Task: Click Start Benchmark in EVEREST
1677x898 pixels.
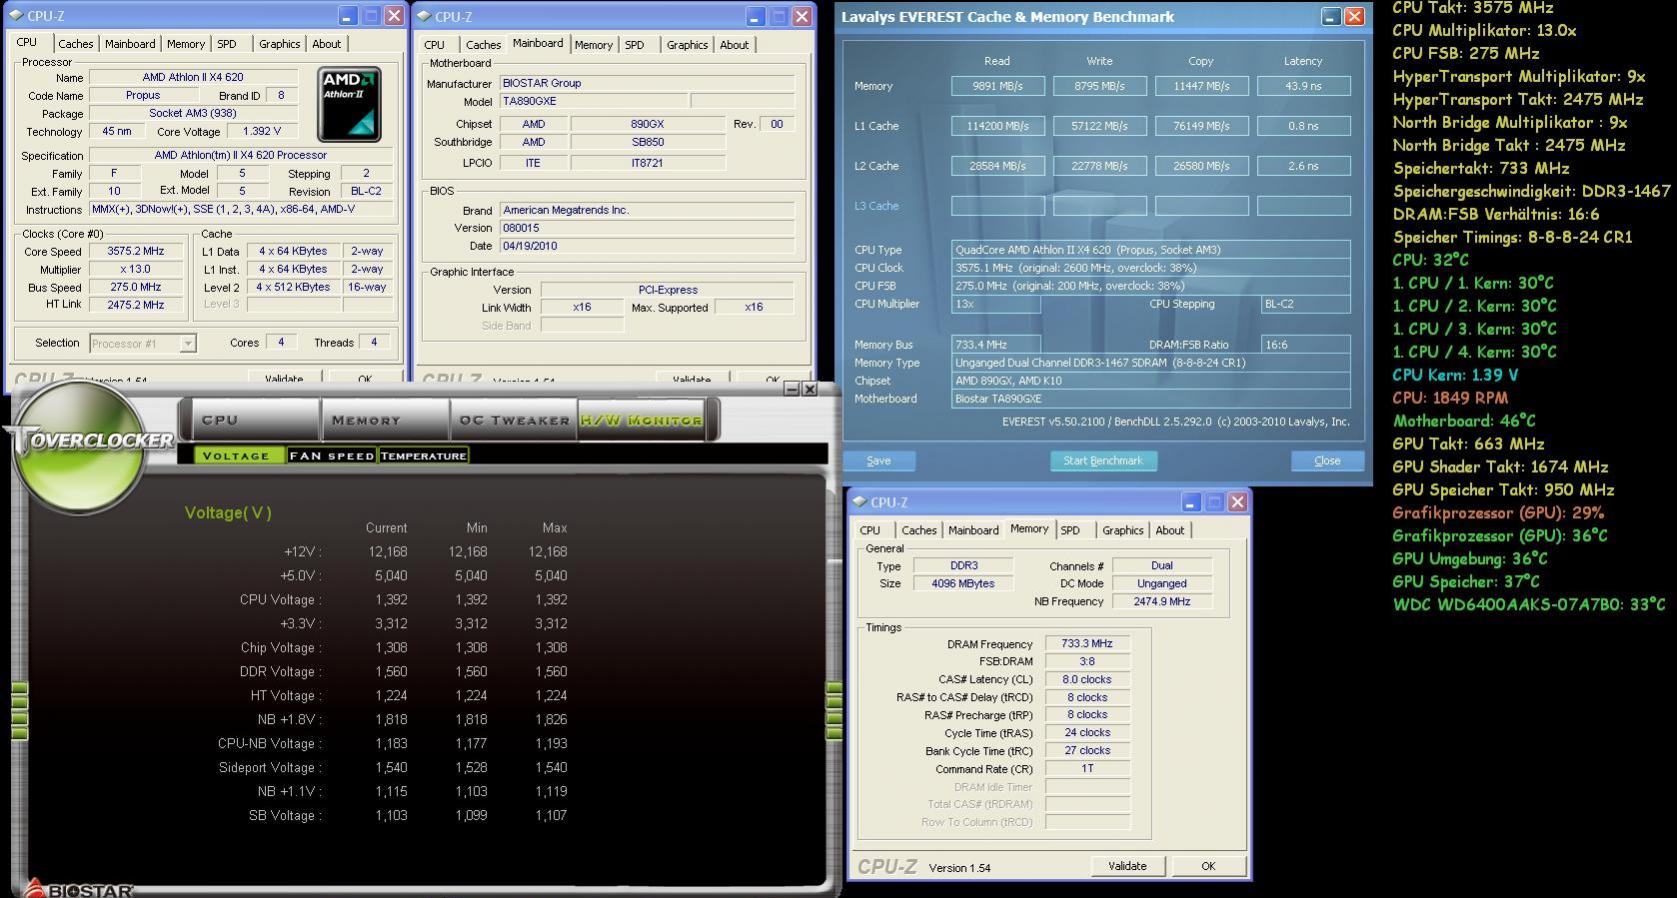Action: coord(1102,461)
